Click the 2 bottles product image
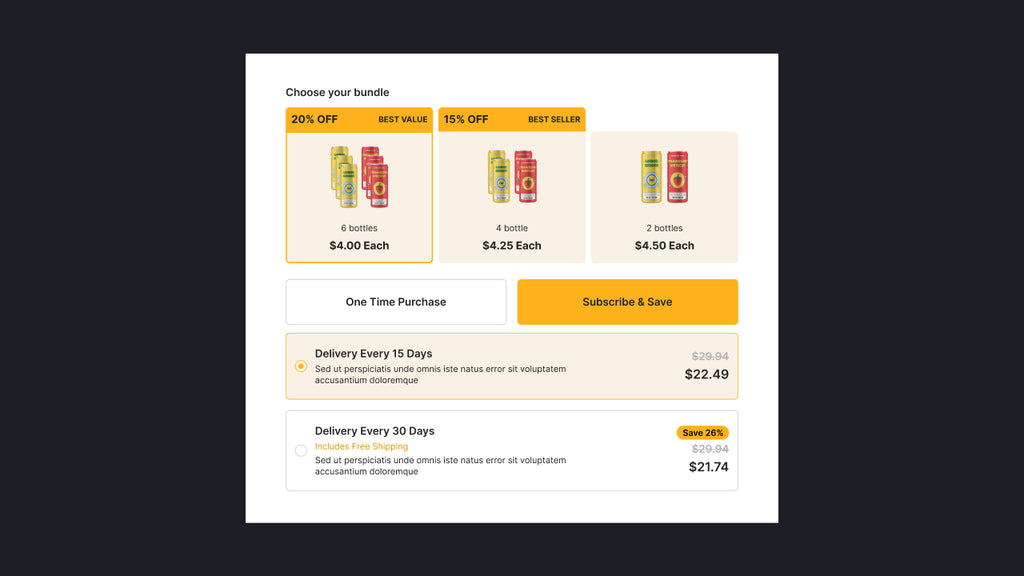This screenshot has width=1024, height=576. pyautogui.click(x=664, y=177)
